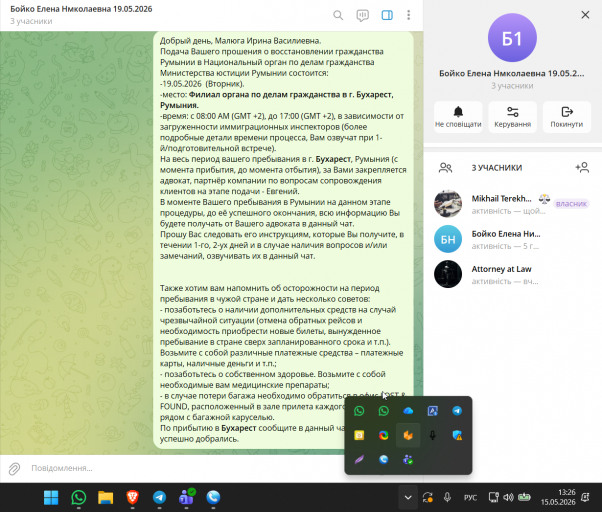The image size is (602, 512).
Task: Toggle the right info sidebar panel
Action: click(x=387, y=15)
